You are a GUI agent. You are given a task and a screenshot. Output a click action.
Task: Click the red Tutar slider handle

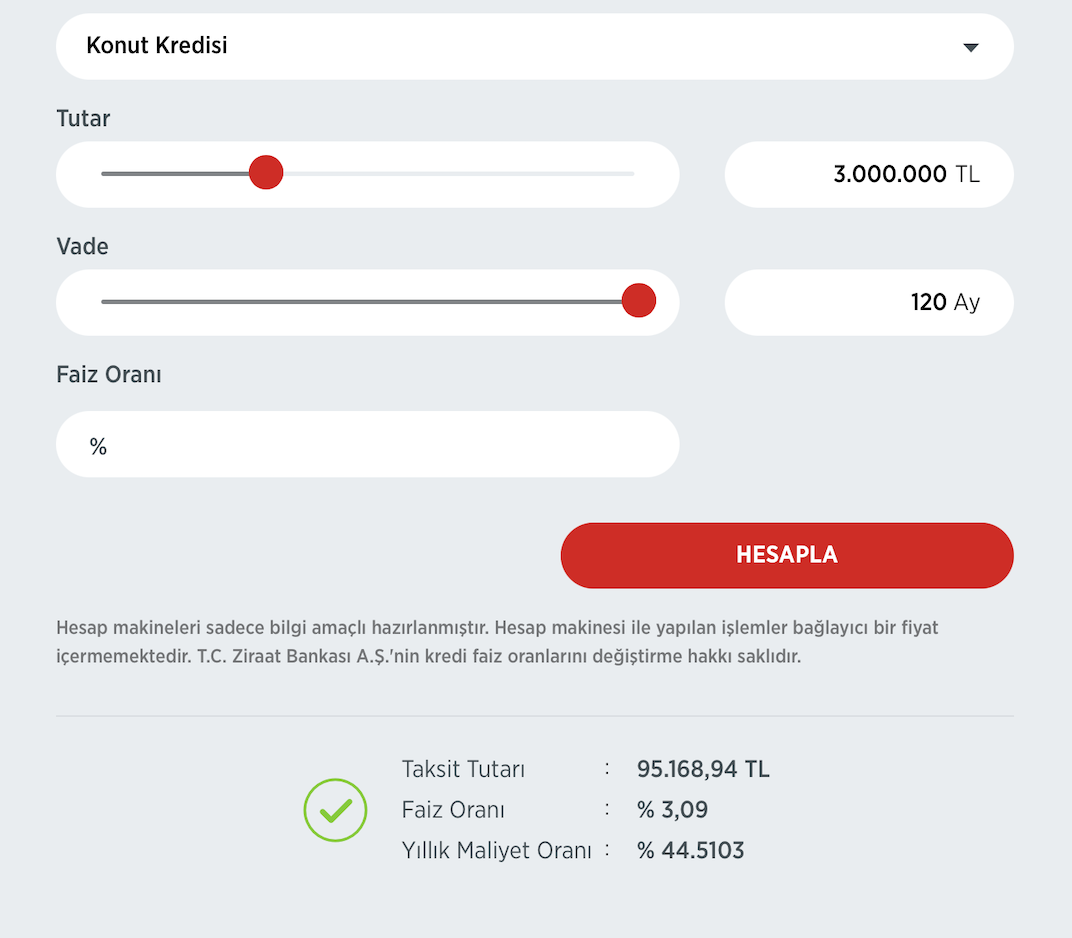265,173
